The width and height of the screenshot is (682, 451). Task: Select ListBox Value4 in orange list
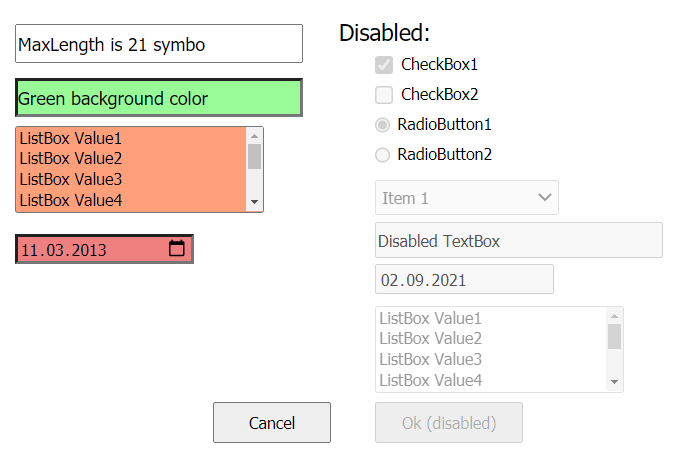(71, 200)
